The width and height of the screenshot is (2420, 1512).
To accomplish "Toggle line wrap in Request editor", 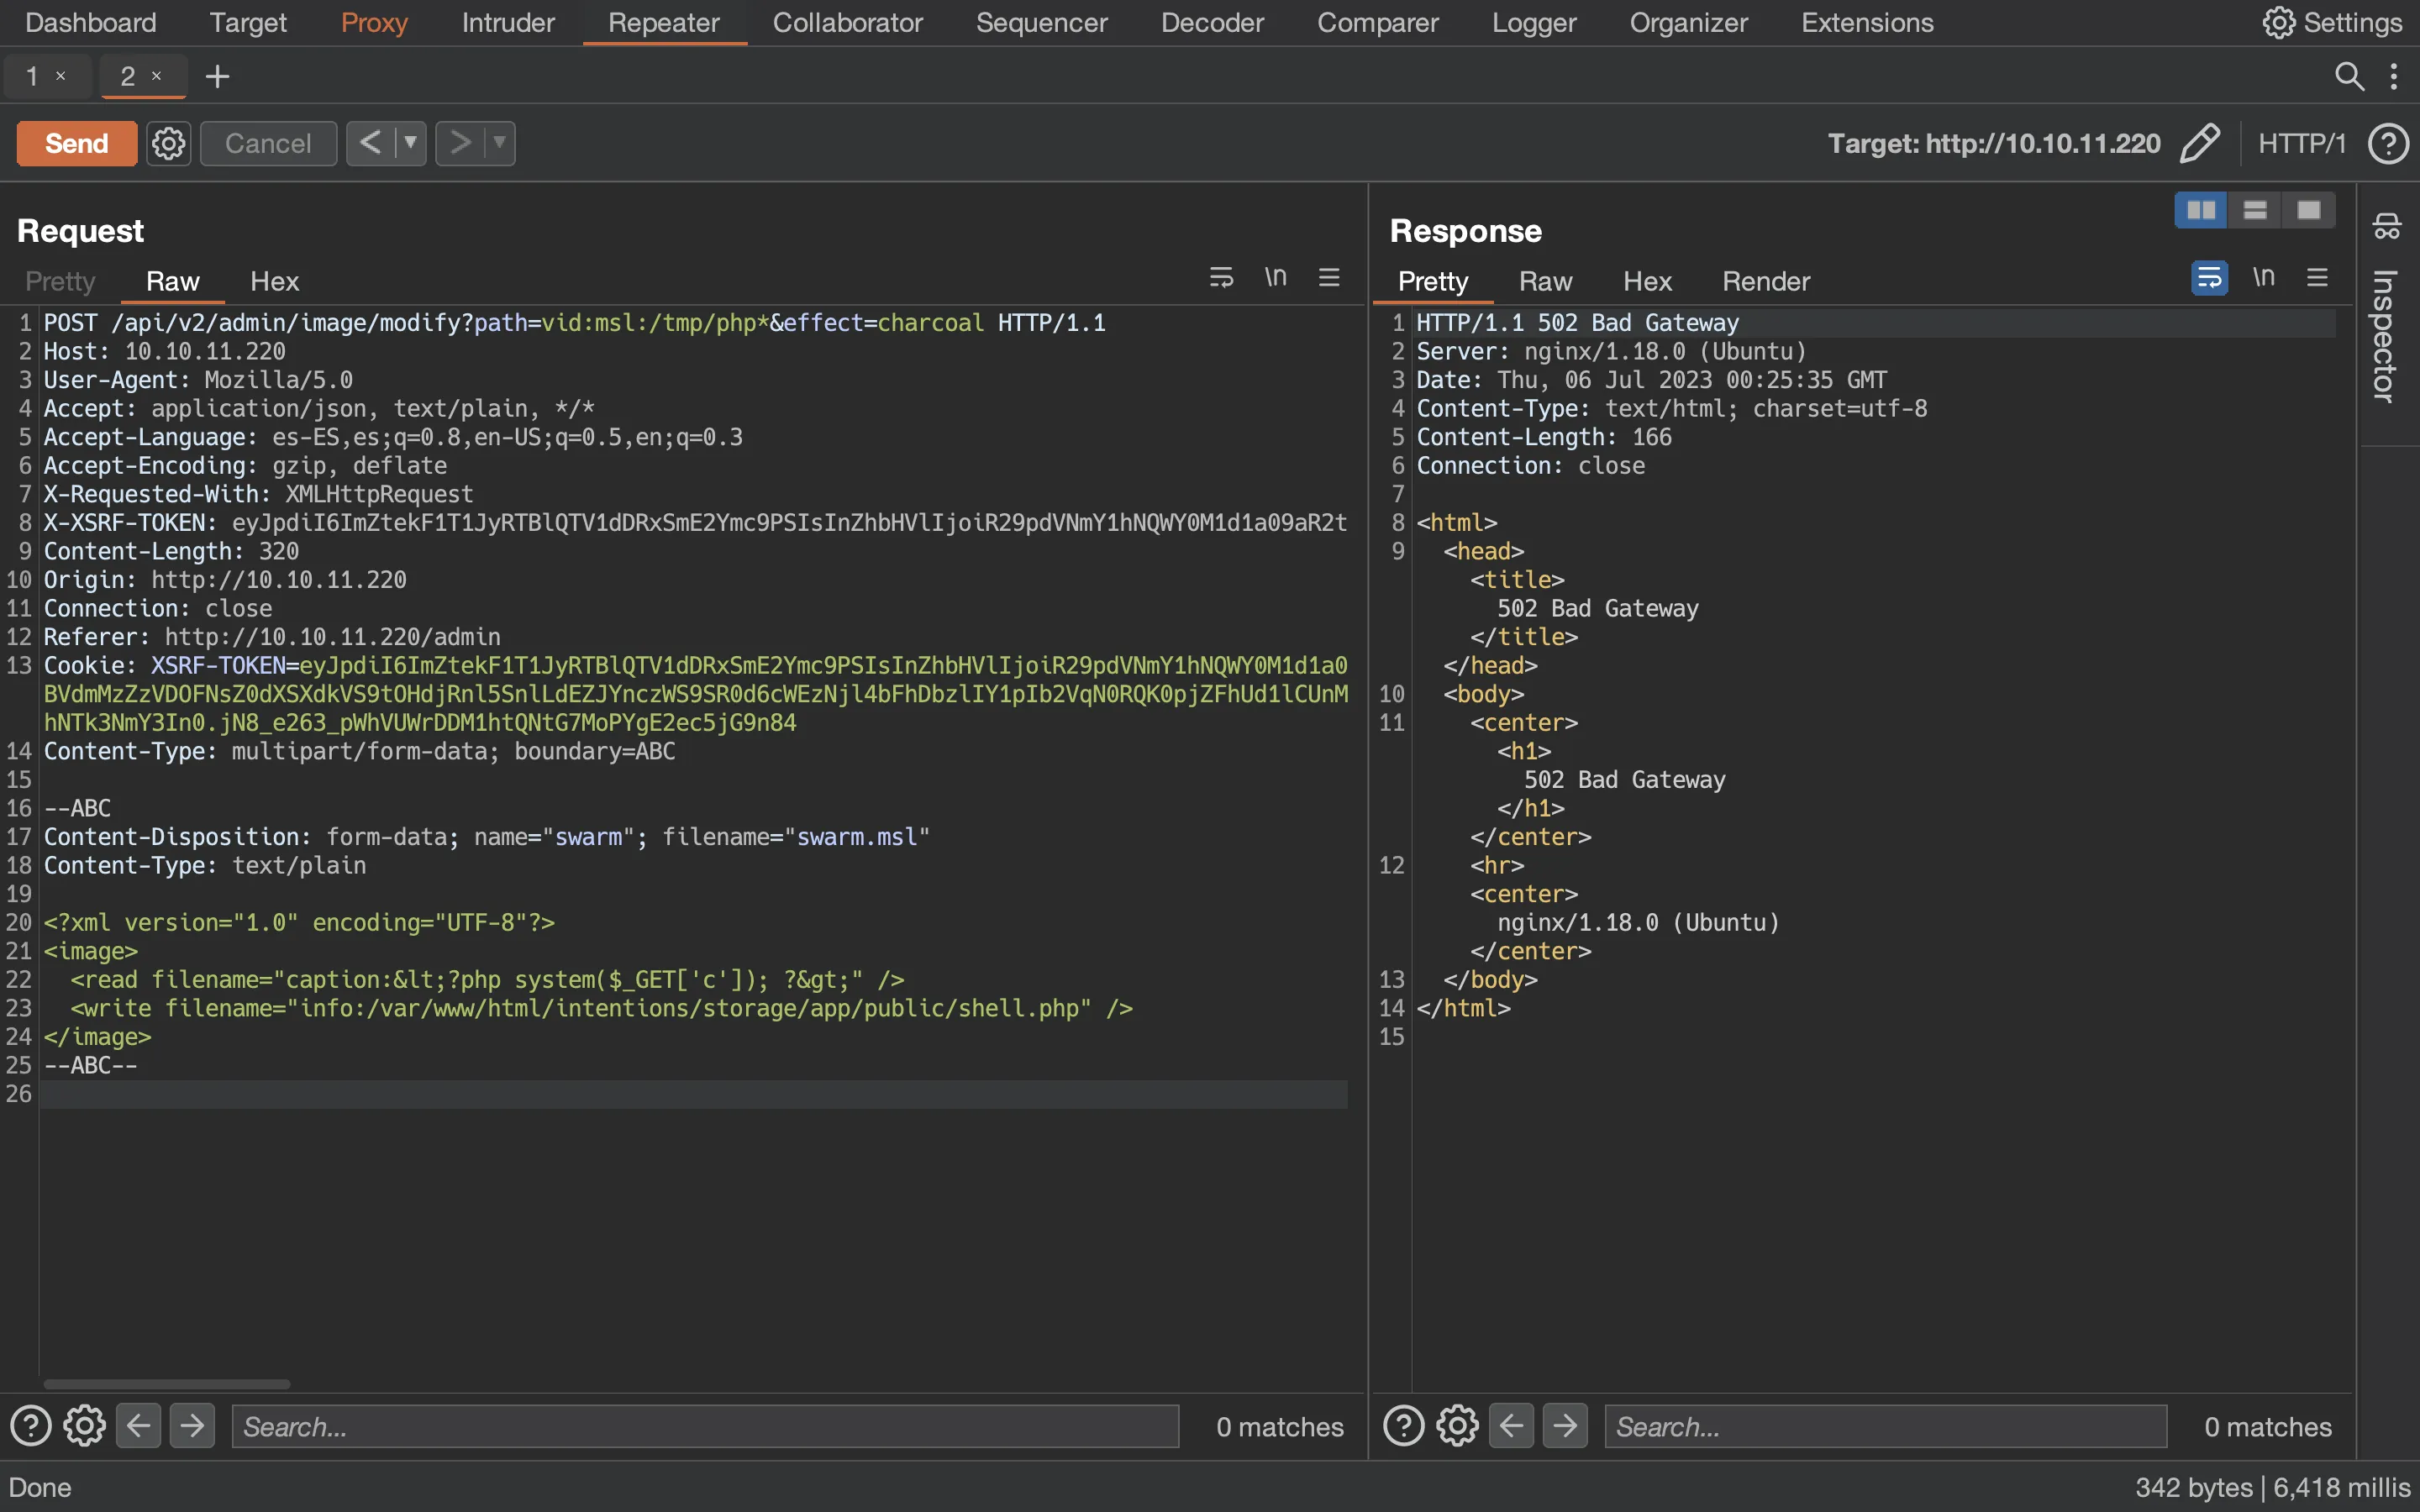I will click(1221, 277).
